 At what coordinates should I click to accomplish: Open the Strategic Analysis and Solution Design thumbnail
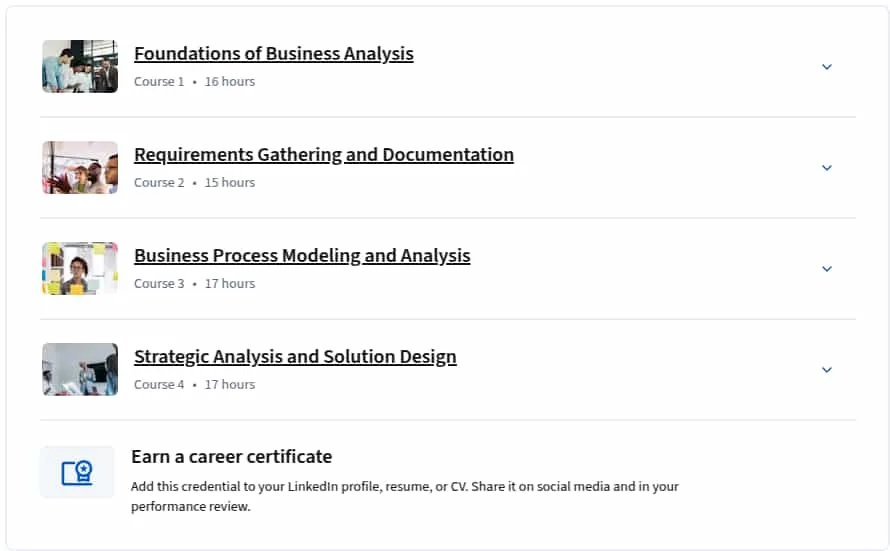[x=80, y=369]
